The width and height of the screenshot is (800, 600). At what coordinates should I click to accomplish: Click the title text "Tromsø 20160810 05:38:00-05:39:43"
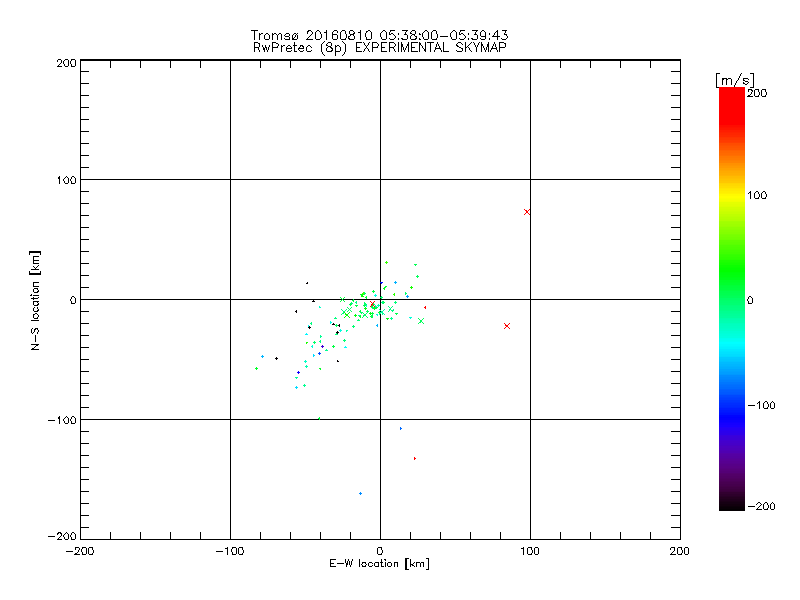[380, 35]
